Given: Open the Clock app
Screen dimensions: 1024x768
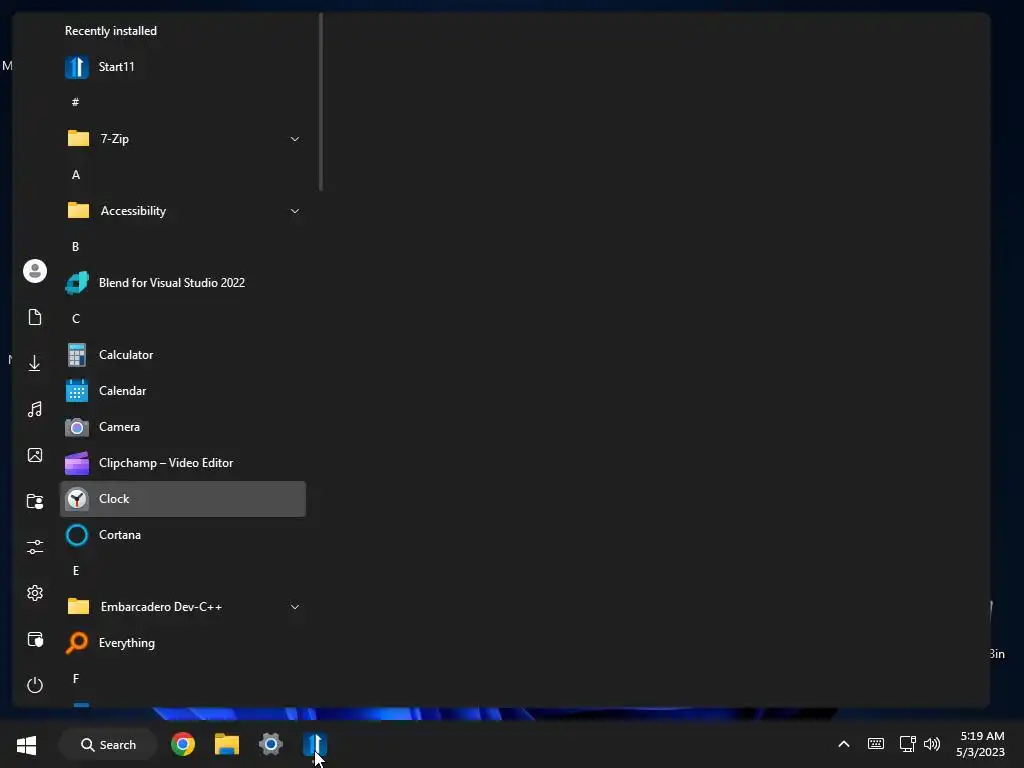Looking at the screenshot, I should pos(183,499).
